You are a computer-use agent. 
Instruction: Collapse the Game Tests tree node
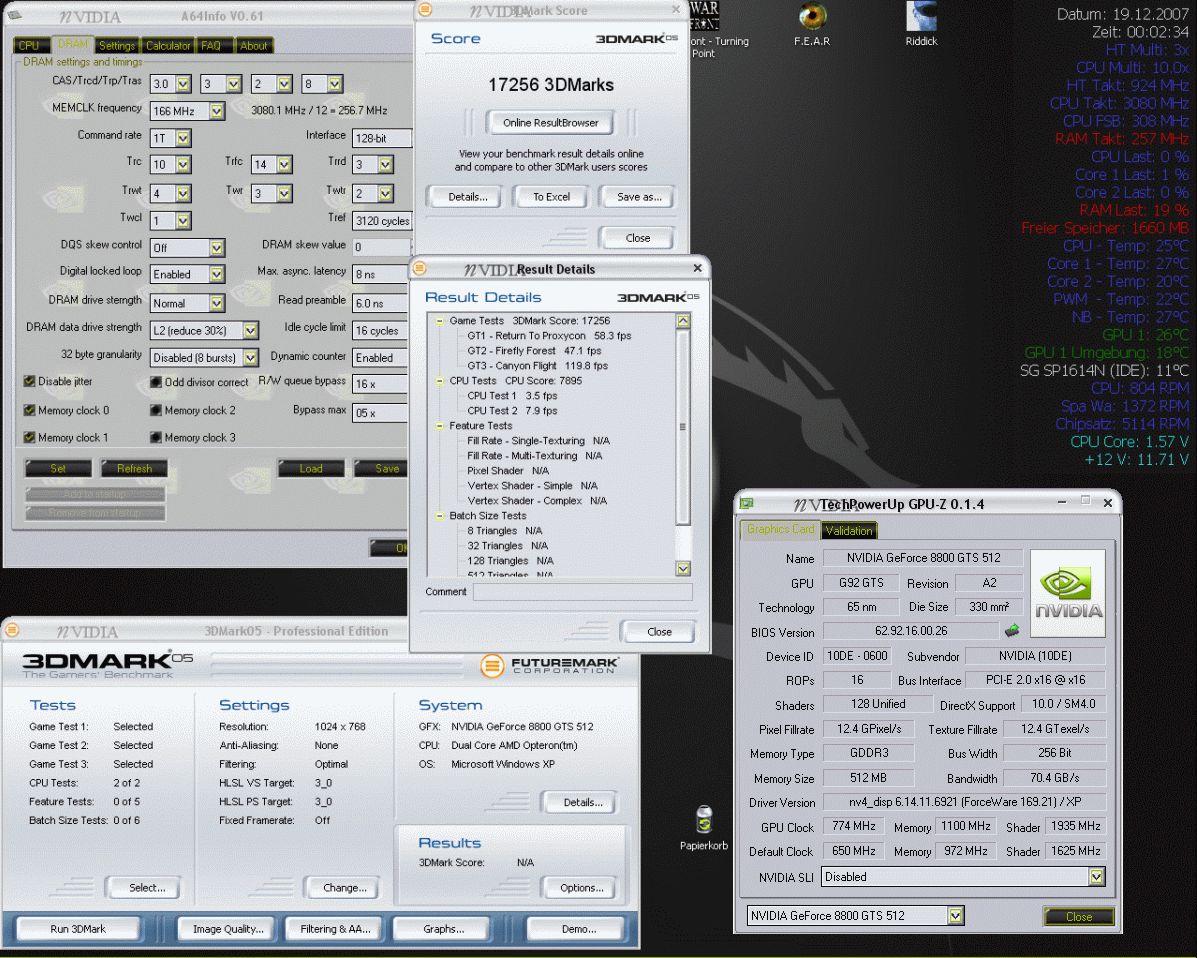point(440,321)
